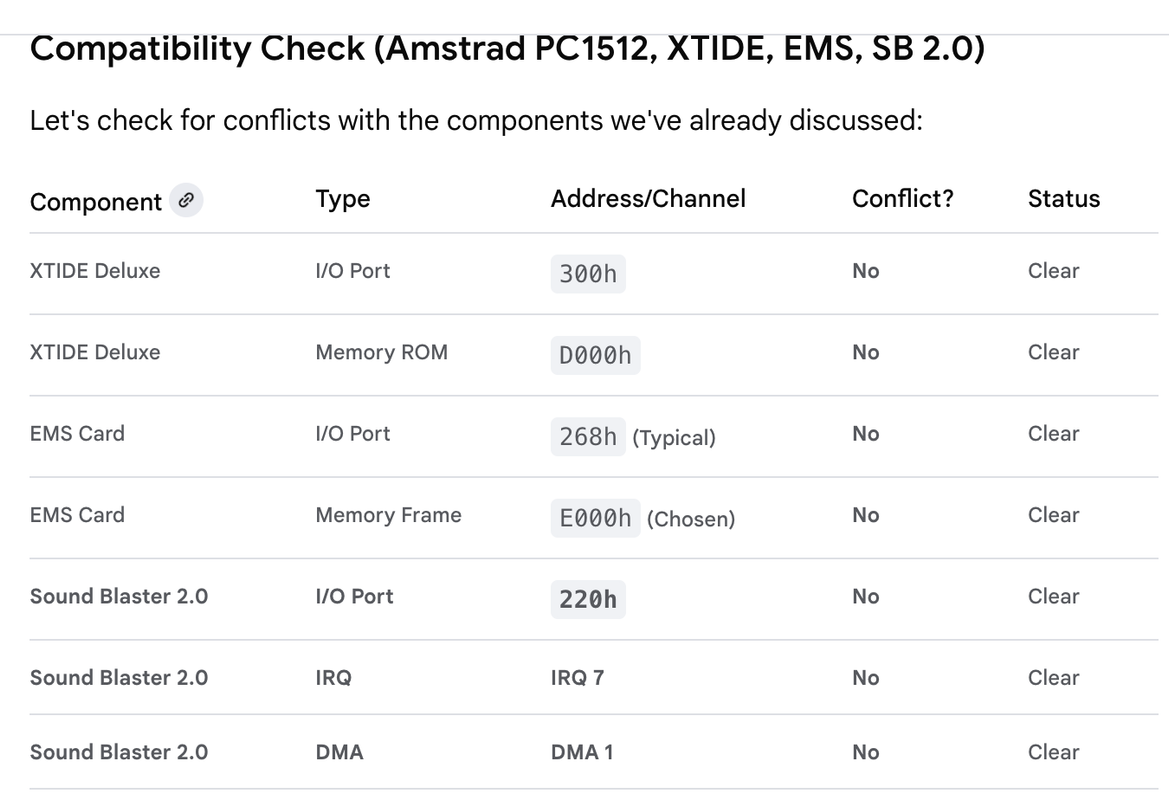The width and height of the screenshot is (1169, 800).
Task: Select the Conflict? column header
Action: pyautogui.click(x=902, y=199)
